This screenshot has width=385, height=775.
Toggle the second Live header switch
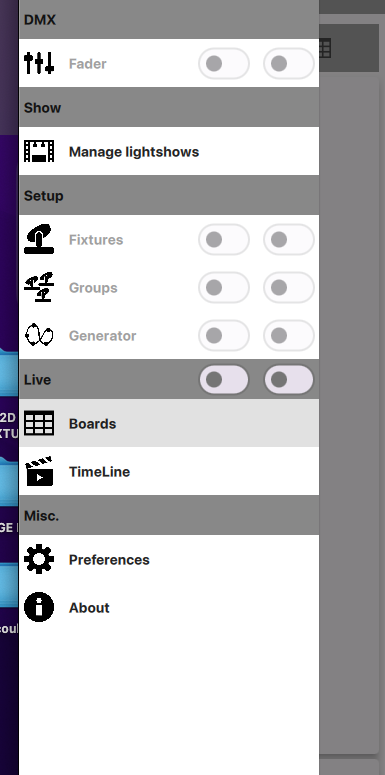point(289,379)
